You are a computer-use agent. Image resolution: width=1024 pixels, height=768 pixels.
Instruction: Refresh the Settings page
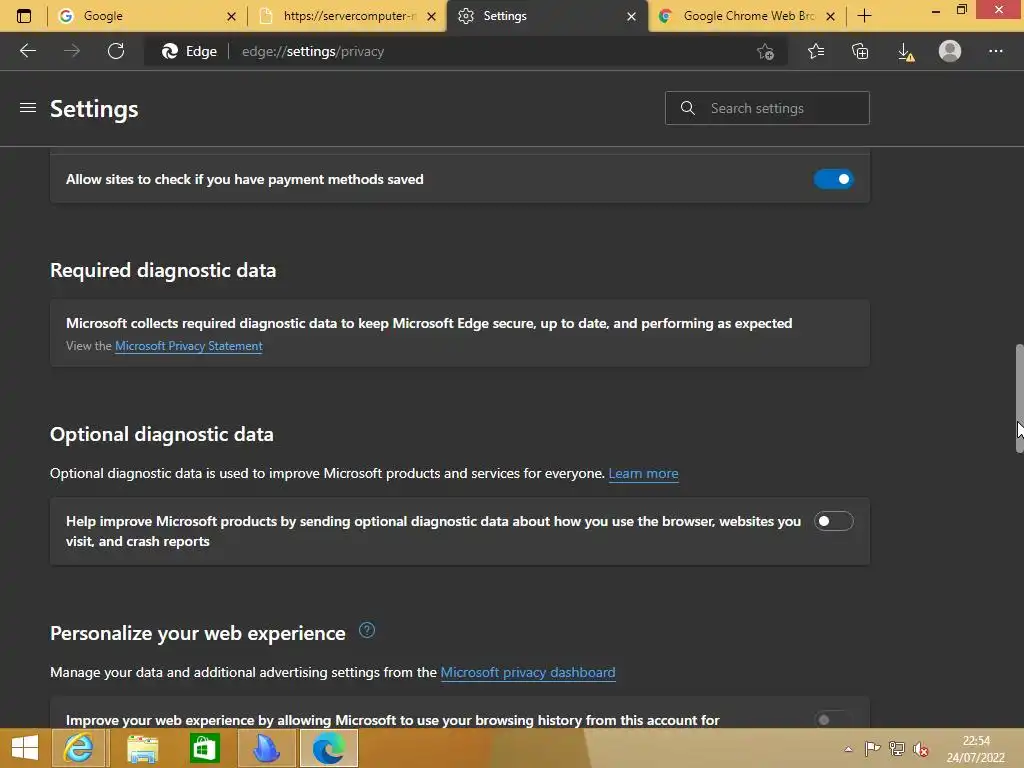[116, 51]
